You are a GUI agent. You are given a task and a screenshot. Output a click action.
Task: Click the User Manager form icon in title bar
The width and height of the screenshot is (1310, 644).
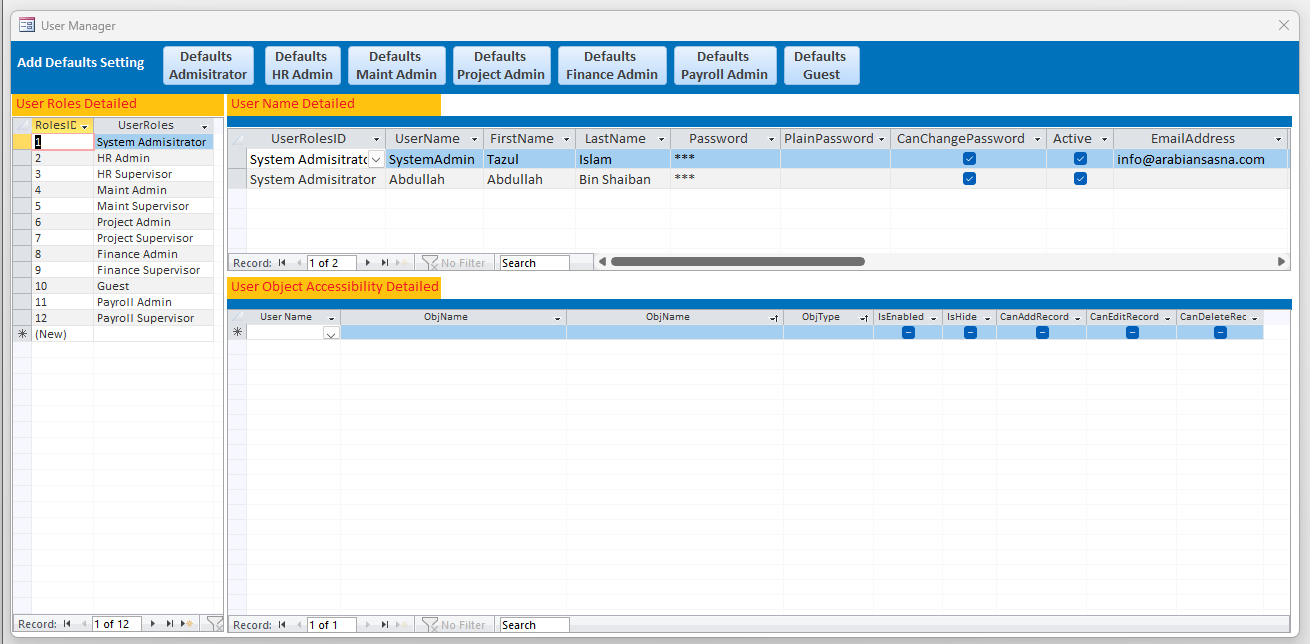27,25
